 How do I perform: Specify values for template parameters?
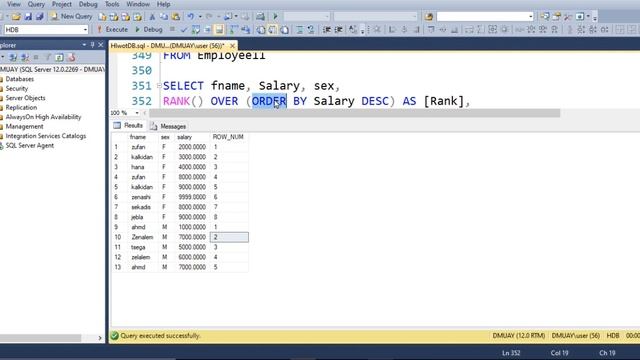(x=353, y=30)
